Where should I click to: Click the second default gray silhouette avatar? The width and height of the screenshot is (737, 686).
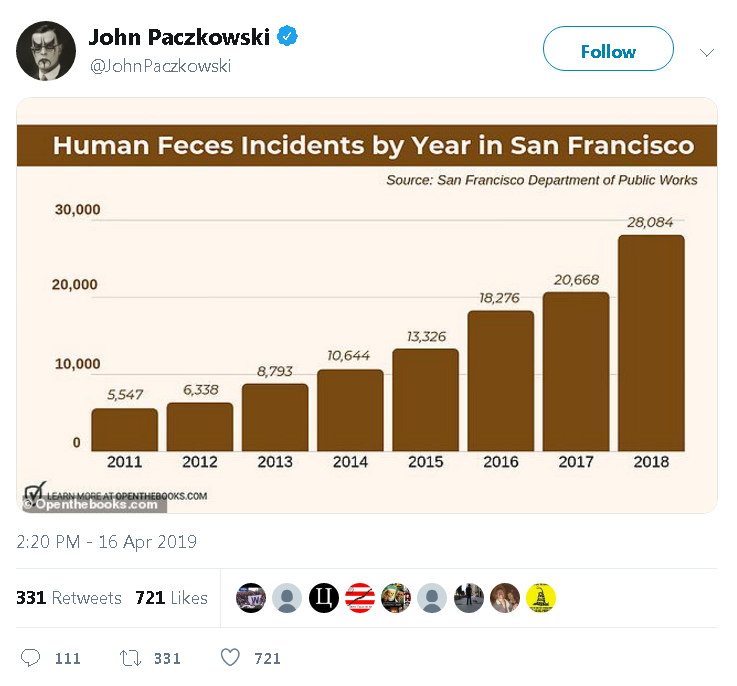[432, 598]
